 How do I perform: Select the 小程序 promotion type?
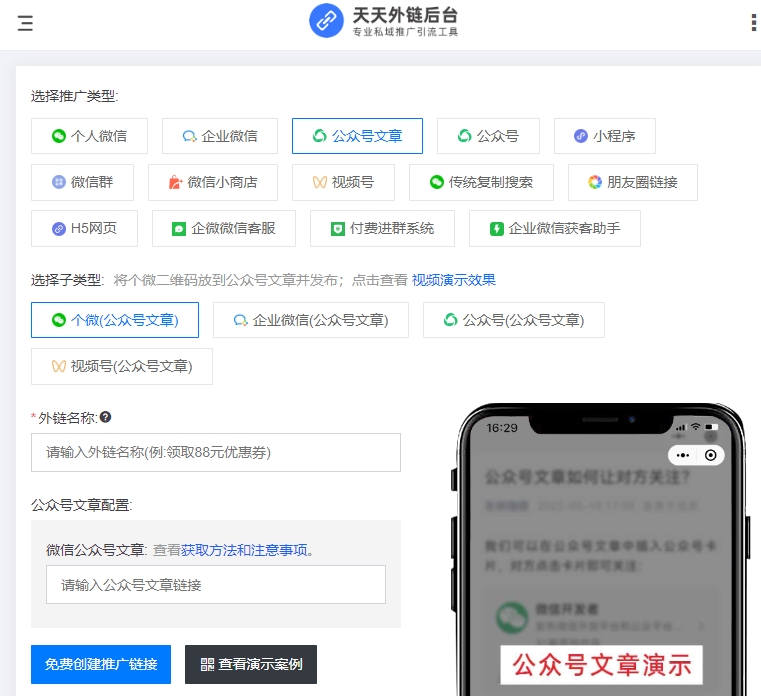tap(605, 136)
